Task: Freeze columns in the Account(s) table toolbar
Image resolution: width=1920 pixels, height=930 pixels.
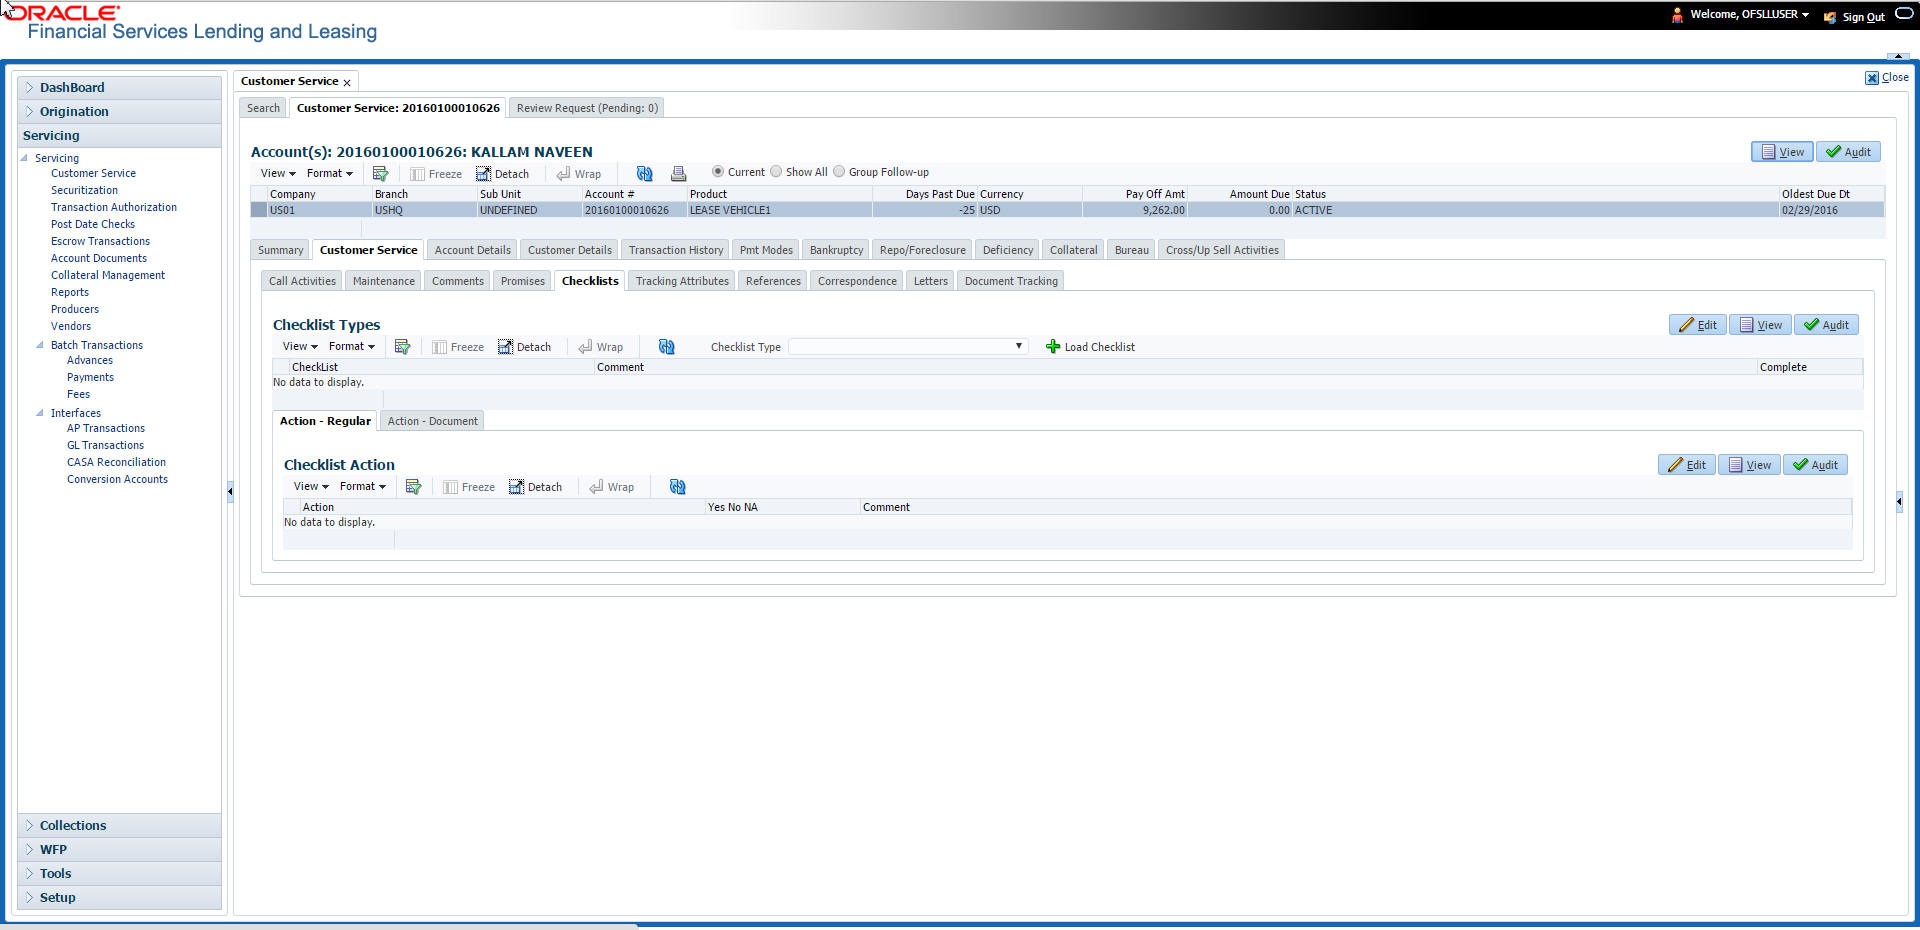Action: tap(436, 174)
